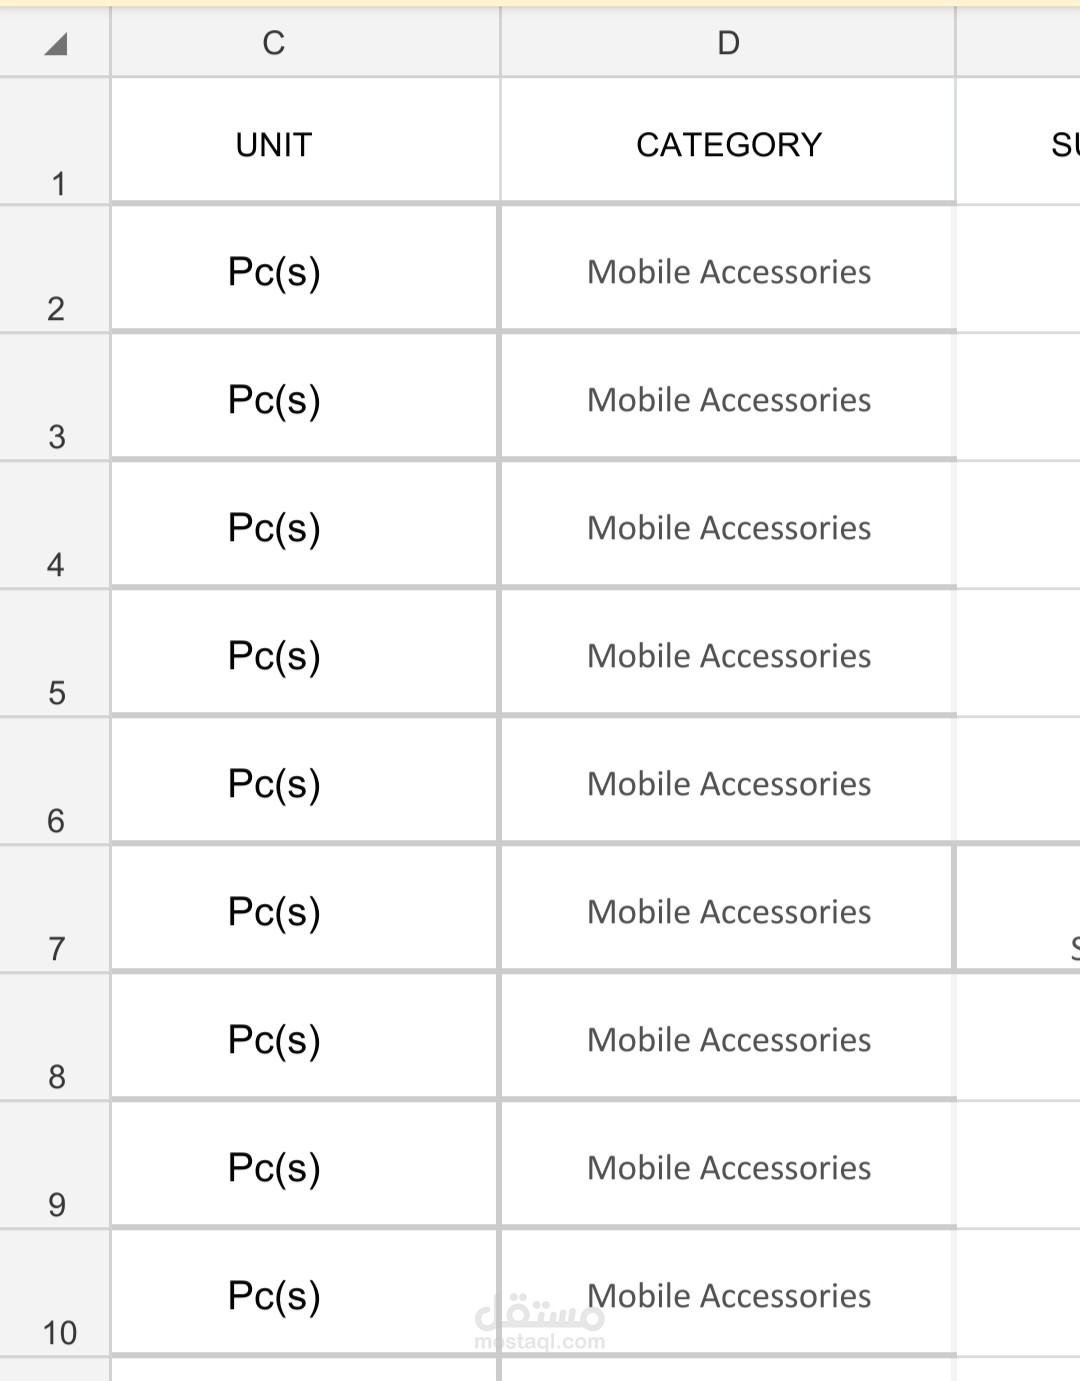Select Mobile Accessories cell in row 7

click(x=728, y=909)
